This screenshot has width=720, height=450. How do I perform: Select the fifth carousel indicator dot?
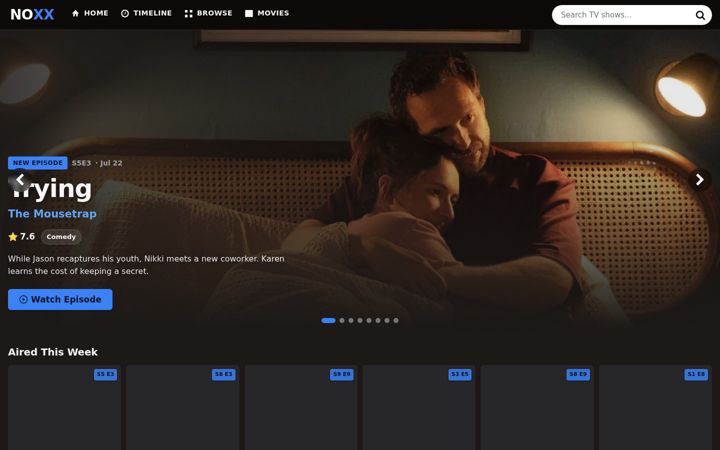click(x=369, y=321)
